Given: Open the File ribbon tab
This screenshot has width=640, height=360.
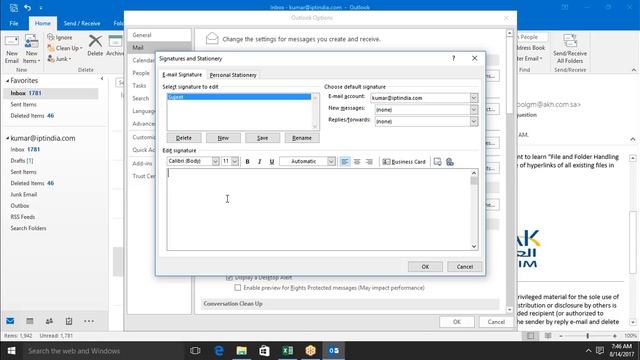Looking at the screenshot, I should tap(14, 23).
